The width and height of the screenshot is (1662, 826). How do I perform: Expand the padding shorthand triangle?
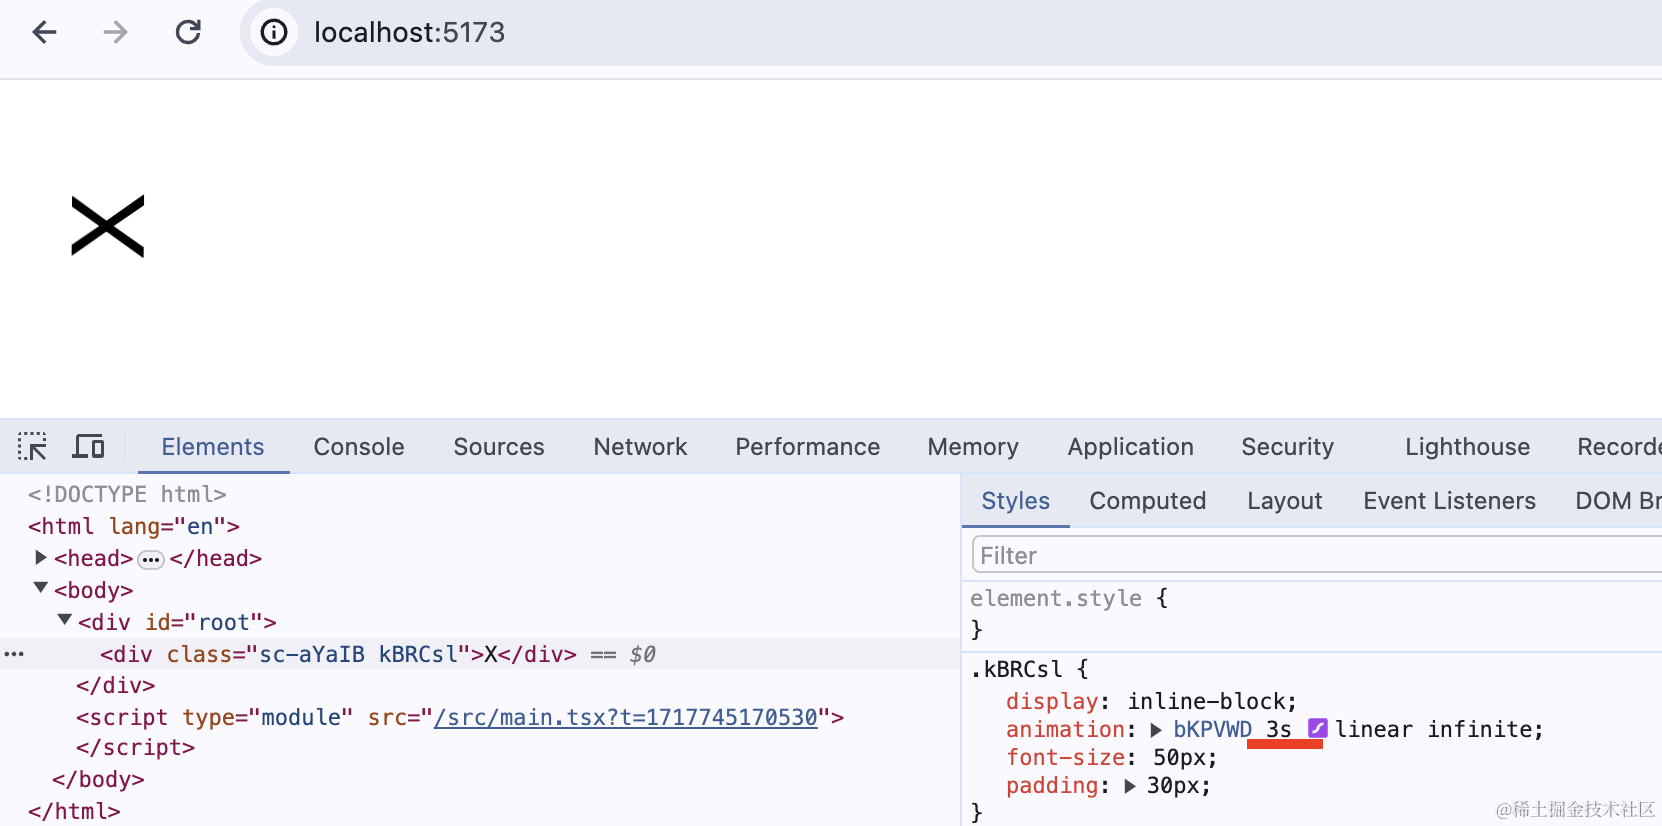pyautogui.click(x=1130, y=786)
